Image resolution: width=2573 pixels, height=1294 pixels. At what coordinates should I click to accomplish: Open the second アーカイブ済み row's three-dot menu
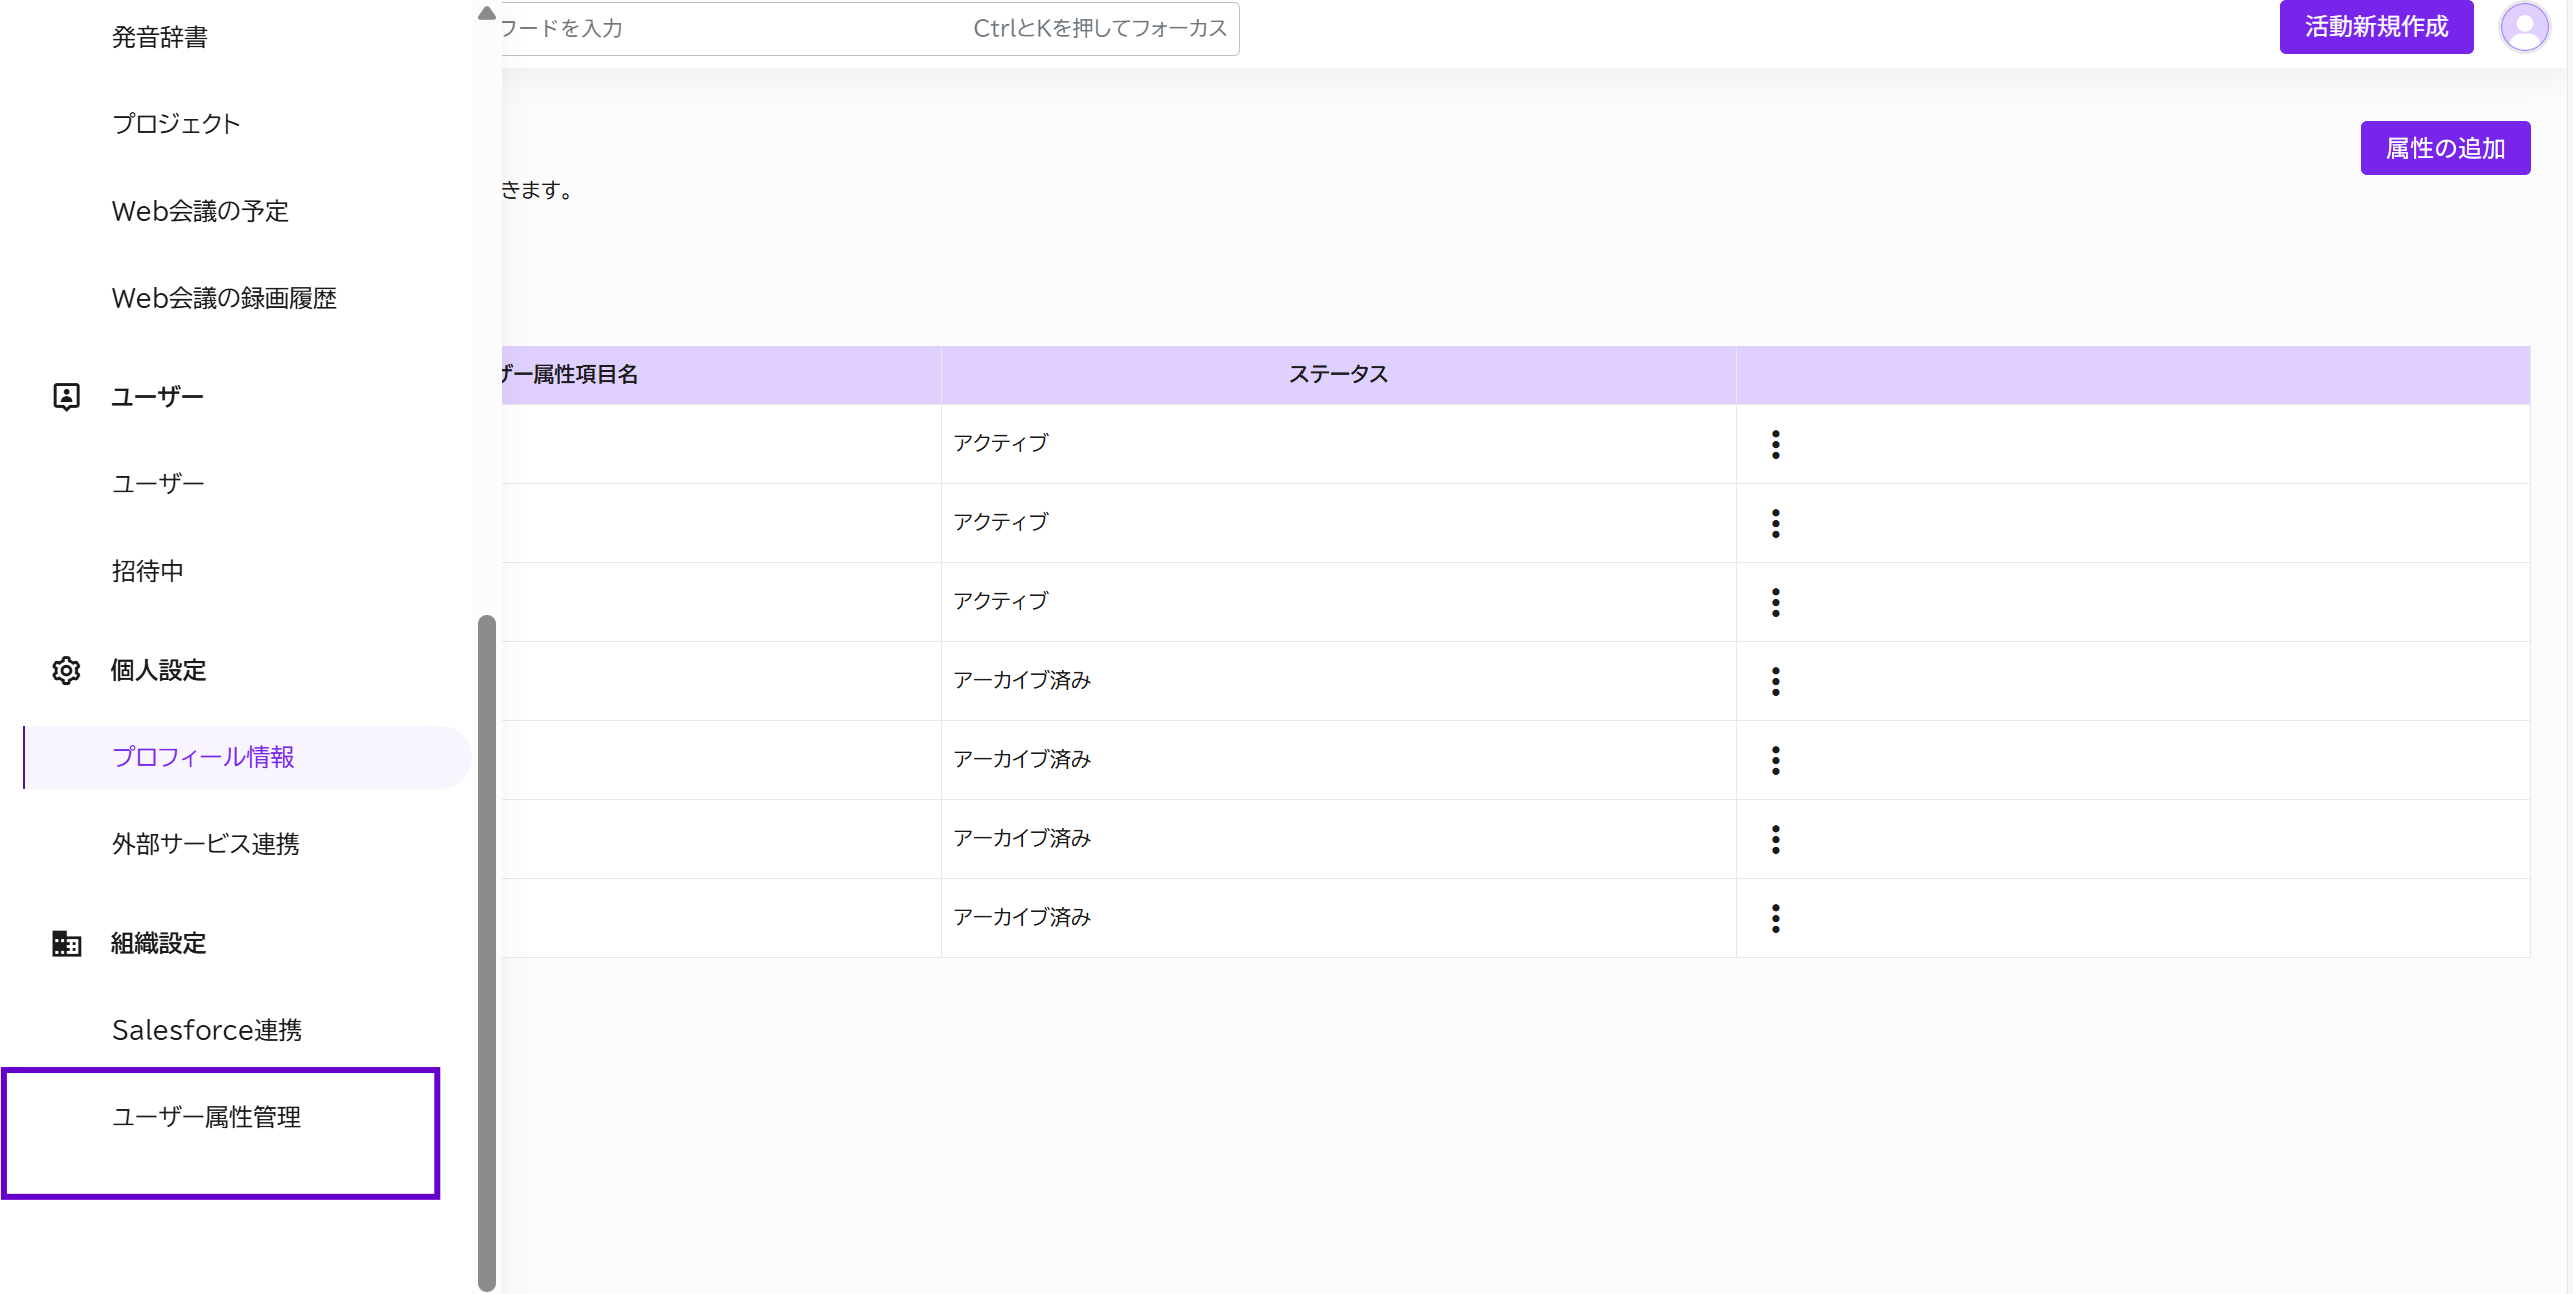pos(1775,760)
